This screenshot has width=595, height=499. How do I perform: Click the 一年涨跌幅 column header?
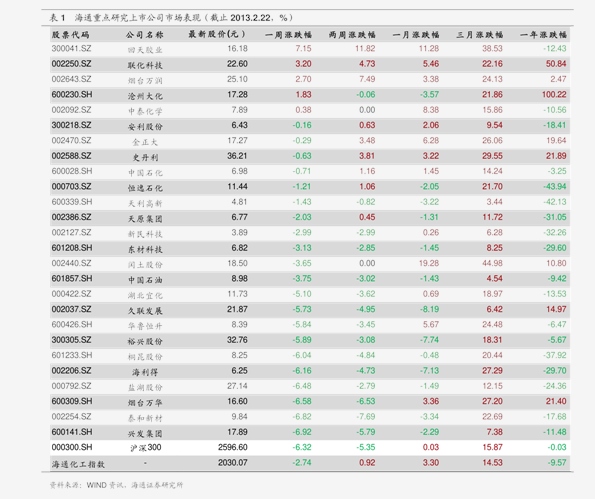[543, 35]
